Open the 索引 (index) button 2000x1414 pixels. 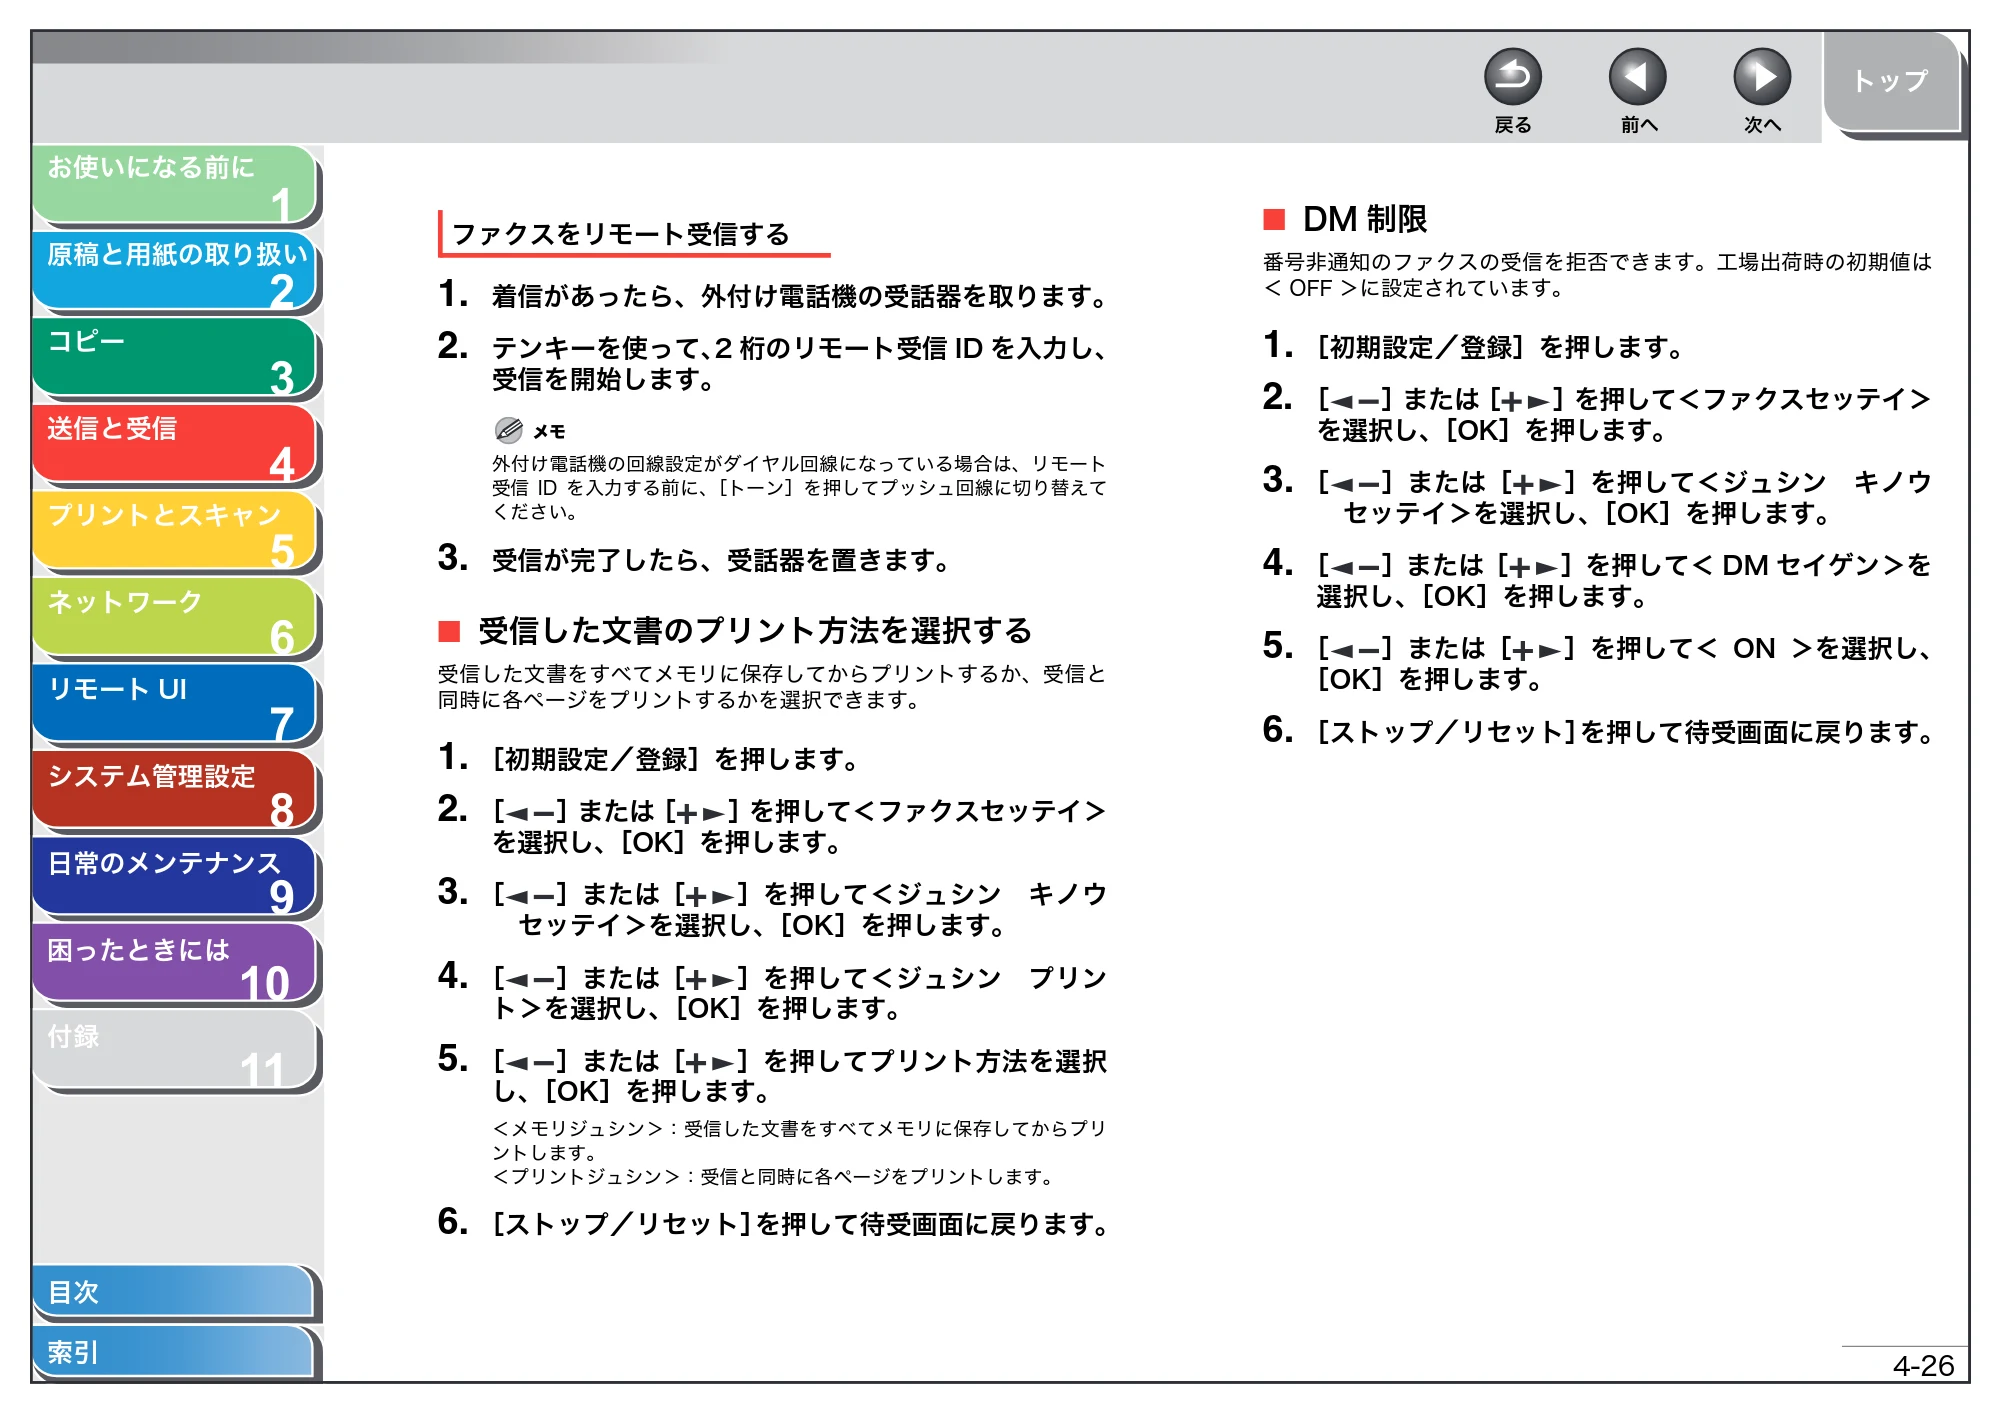173,1352
